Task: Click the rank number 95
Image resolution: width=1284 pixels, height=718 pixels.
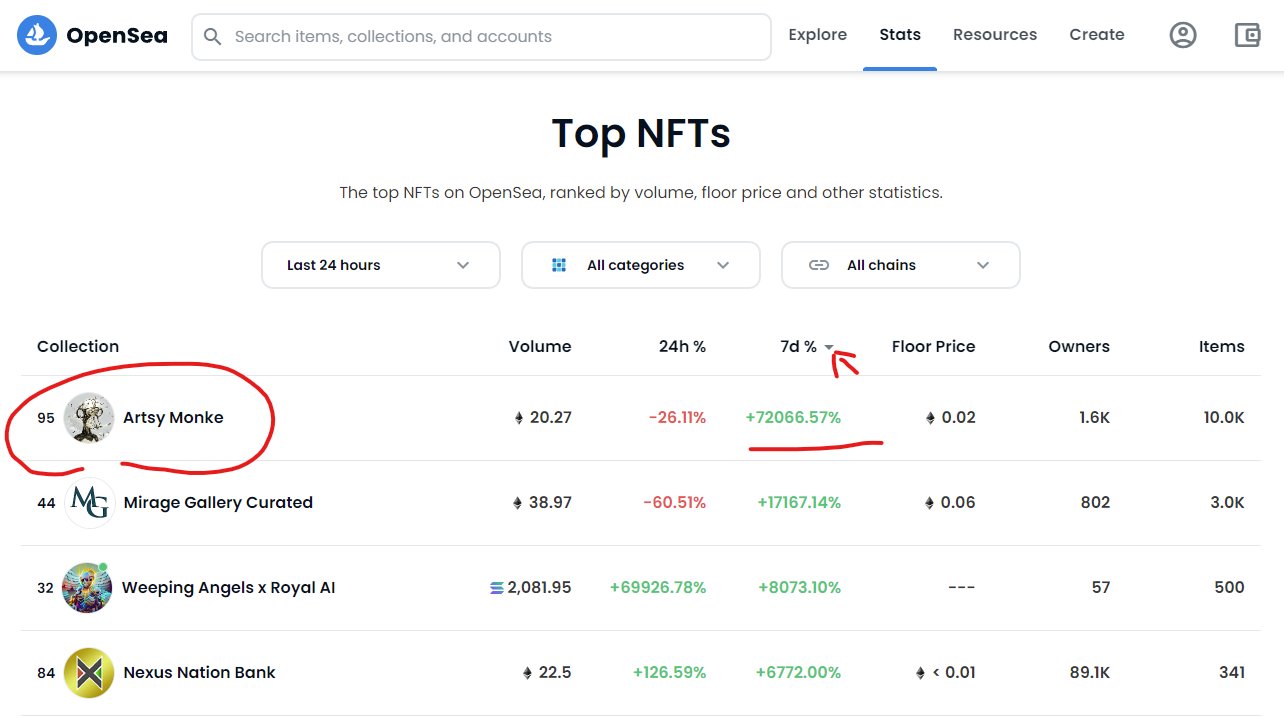Action: click(46, 418)
